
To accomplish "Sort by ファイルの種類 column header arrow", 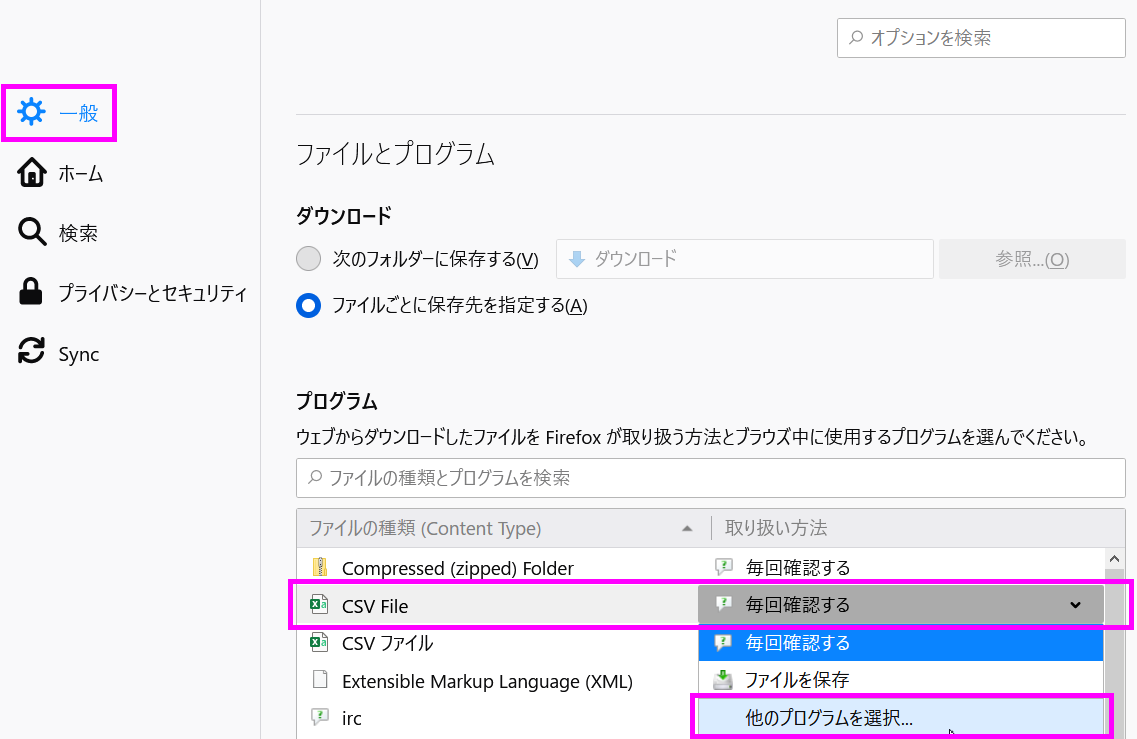I will click(x=686, y=528).
